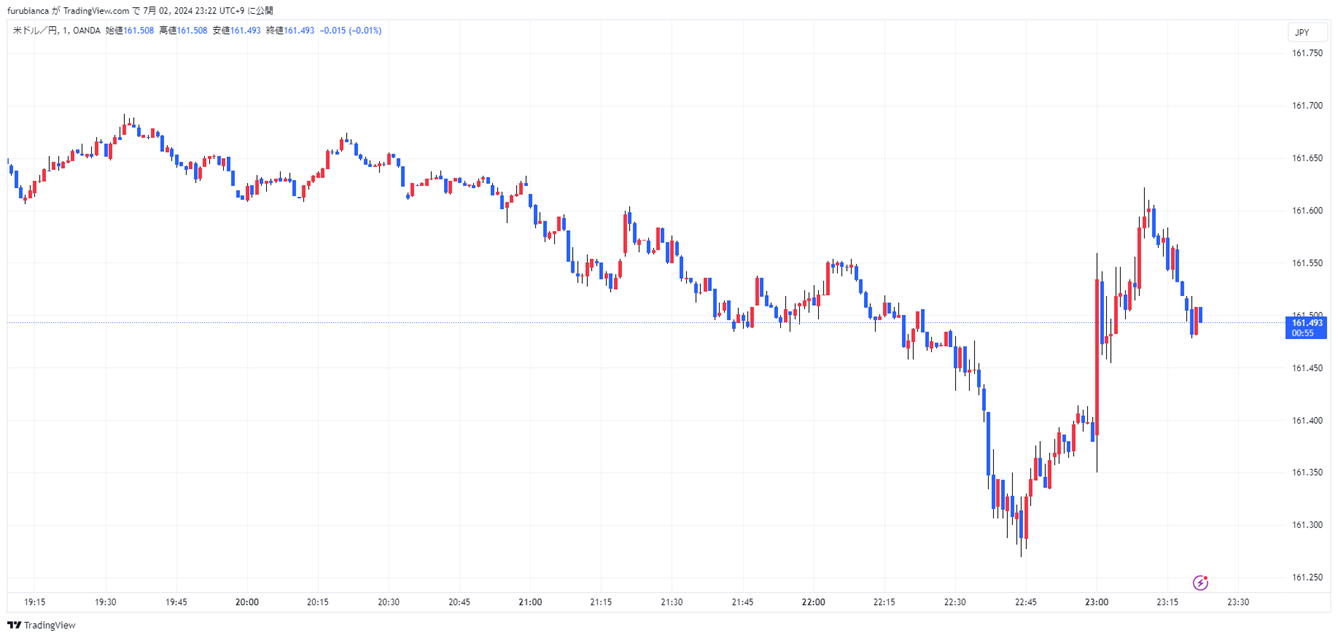This screenshot has height=638, width=1338.
Task: Click the 米ドル/円 symbol title
Action: coord(35,30)
